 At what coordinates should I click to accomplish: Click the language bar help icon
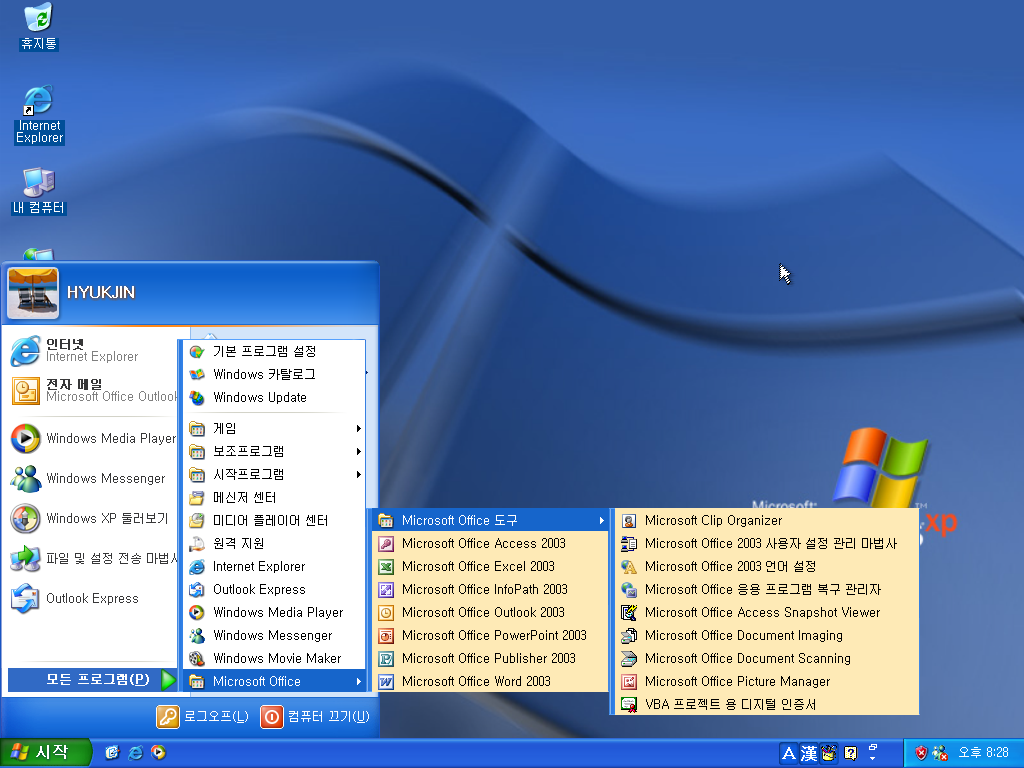pyautogui.click(x=850, y=754)
